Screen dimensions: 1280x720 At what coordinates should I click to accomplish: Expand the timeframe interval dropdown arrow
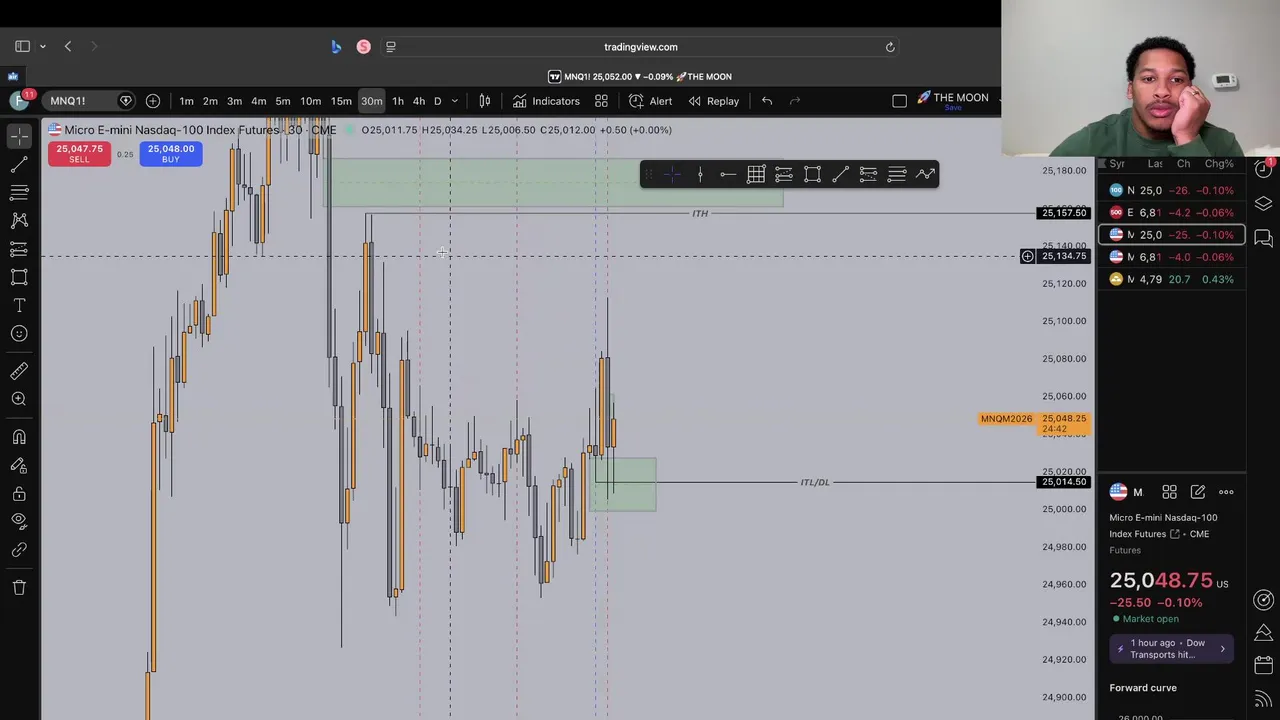click(x=454, y=101)
